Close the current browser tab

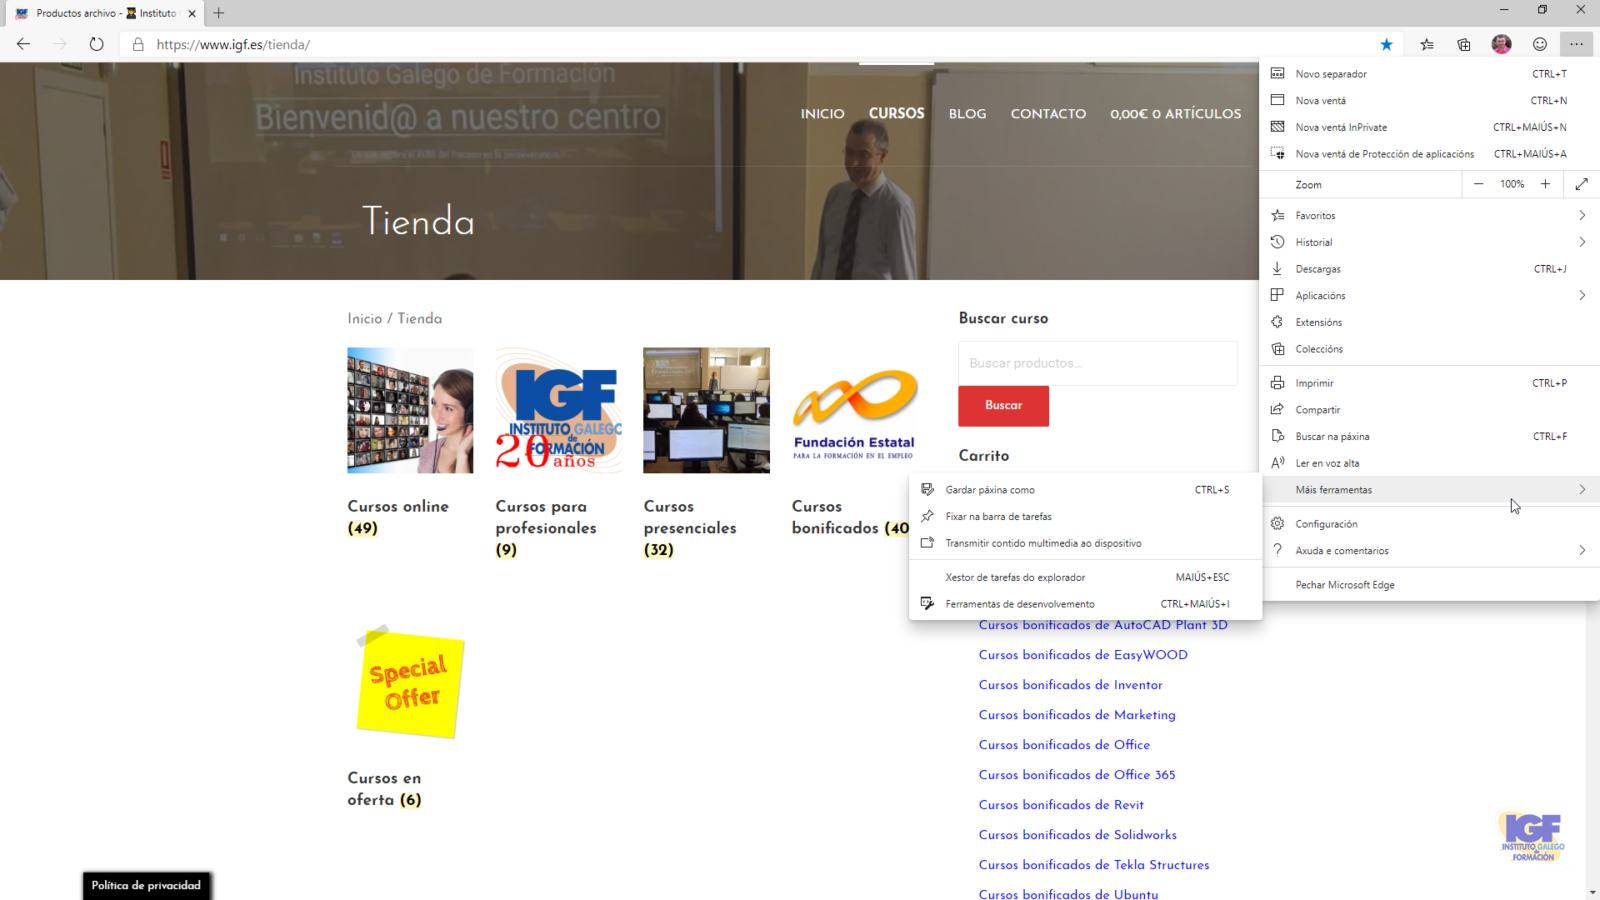[192, 13]
